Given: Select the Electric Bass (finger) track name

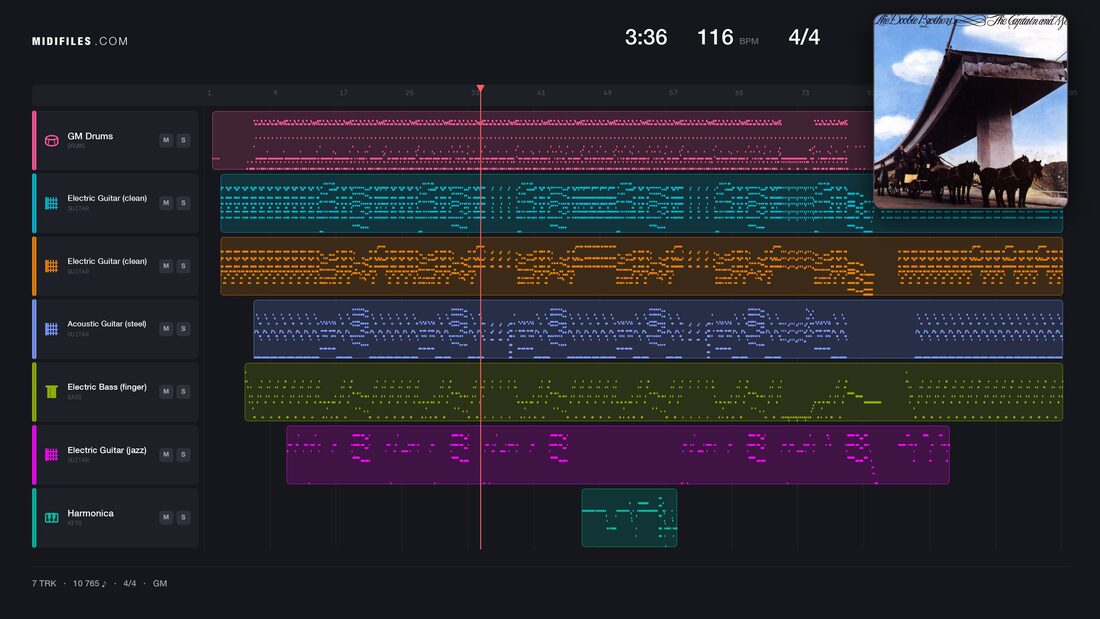Looking at the screenshot, I should click(x=107, y=387).
